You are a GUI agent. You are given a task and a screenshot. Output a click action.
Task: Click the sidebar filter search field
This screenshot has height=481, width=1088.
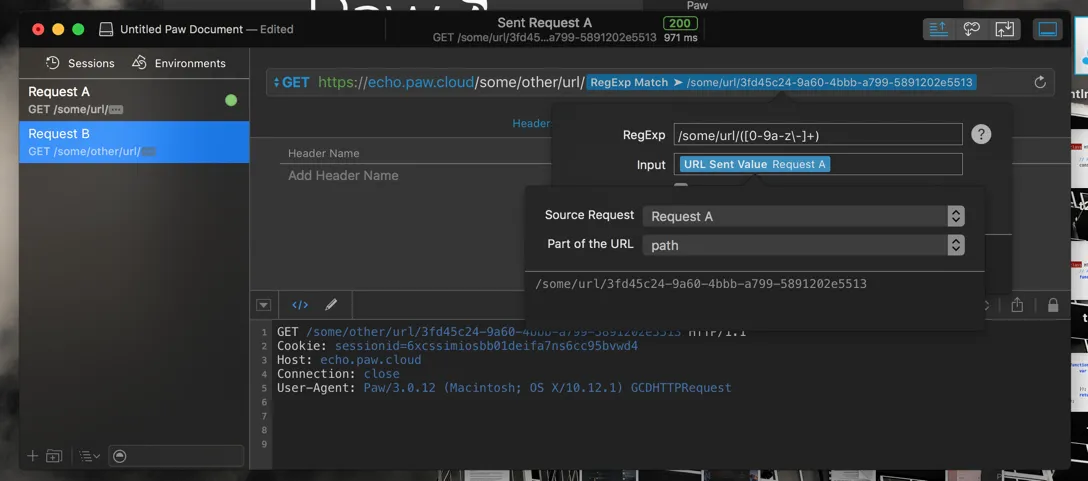tap(176, 456)
